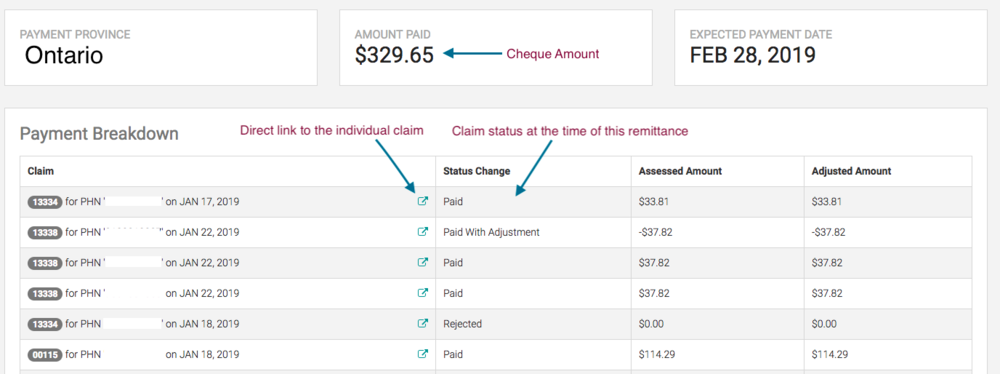The width and height of the screenshot is (1000, 374).
Task: Select the Adjusted Amount column header
Action: click(x=851, y=171)
